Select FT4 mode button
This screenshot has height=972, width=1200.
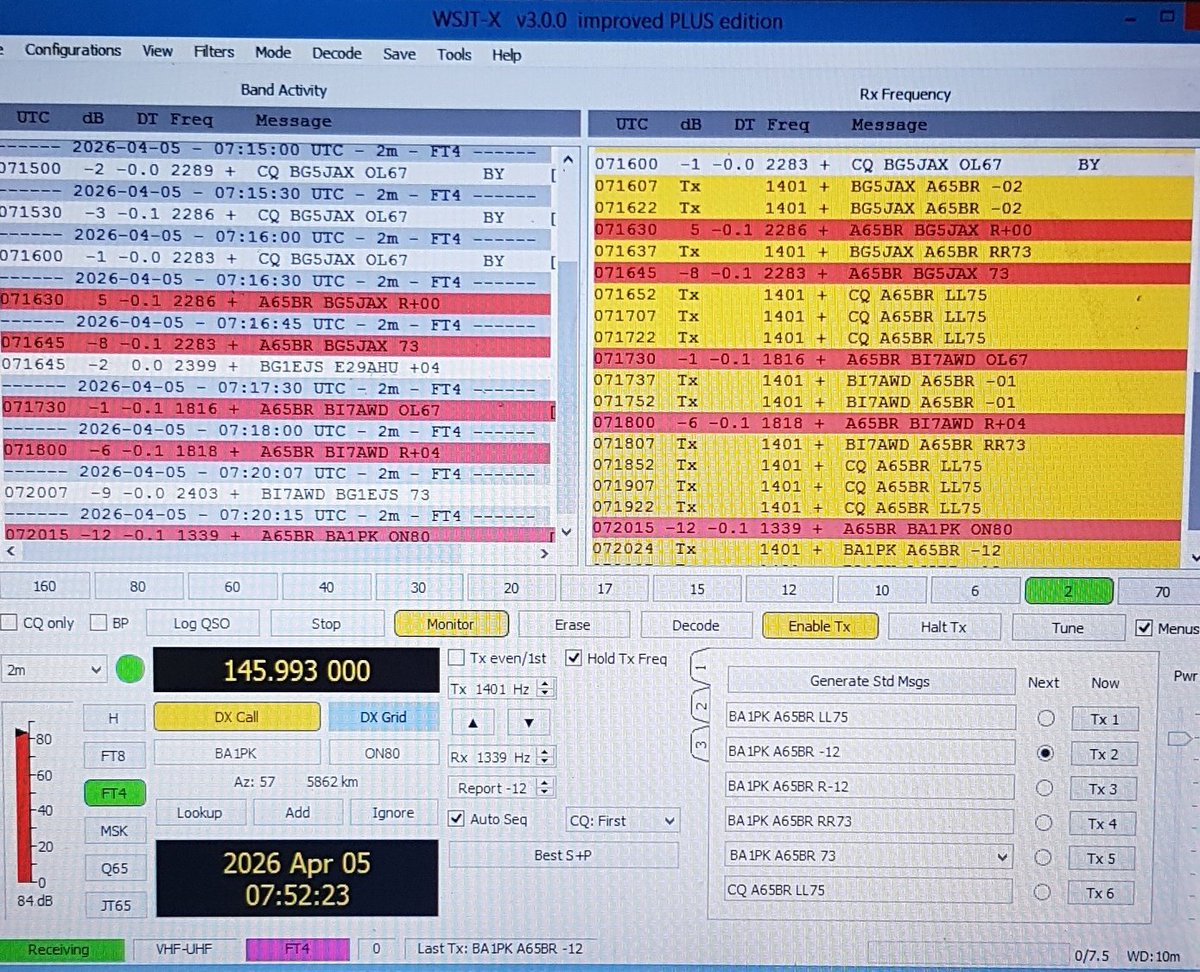(x=114, y=793)
